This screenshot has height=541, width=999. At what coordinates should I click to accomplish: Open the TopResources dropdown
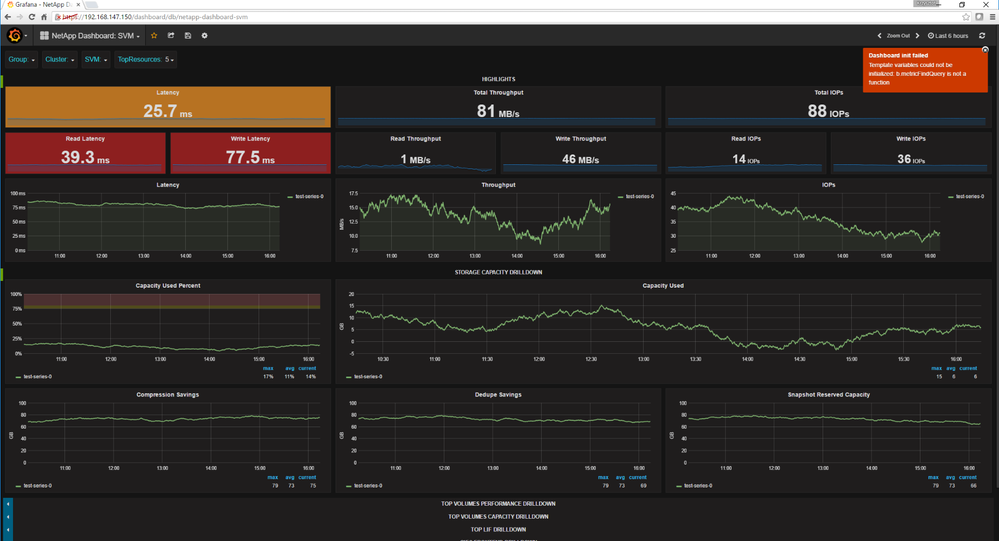[146, 60]
